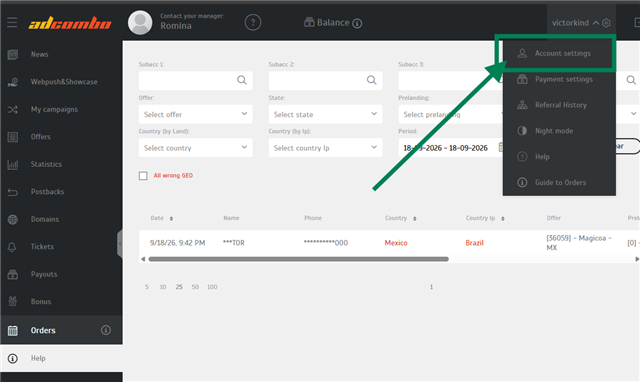Open the Select state dropdown

325,114
